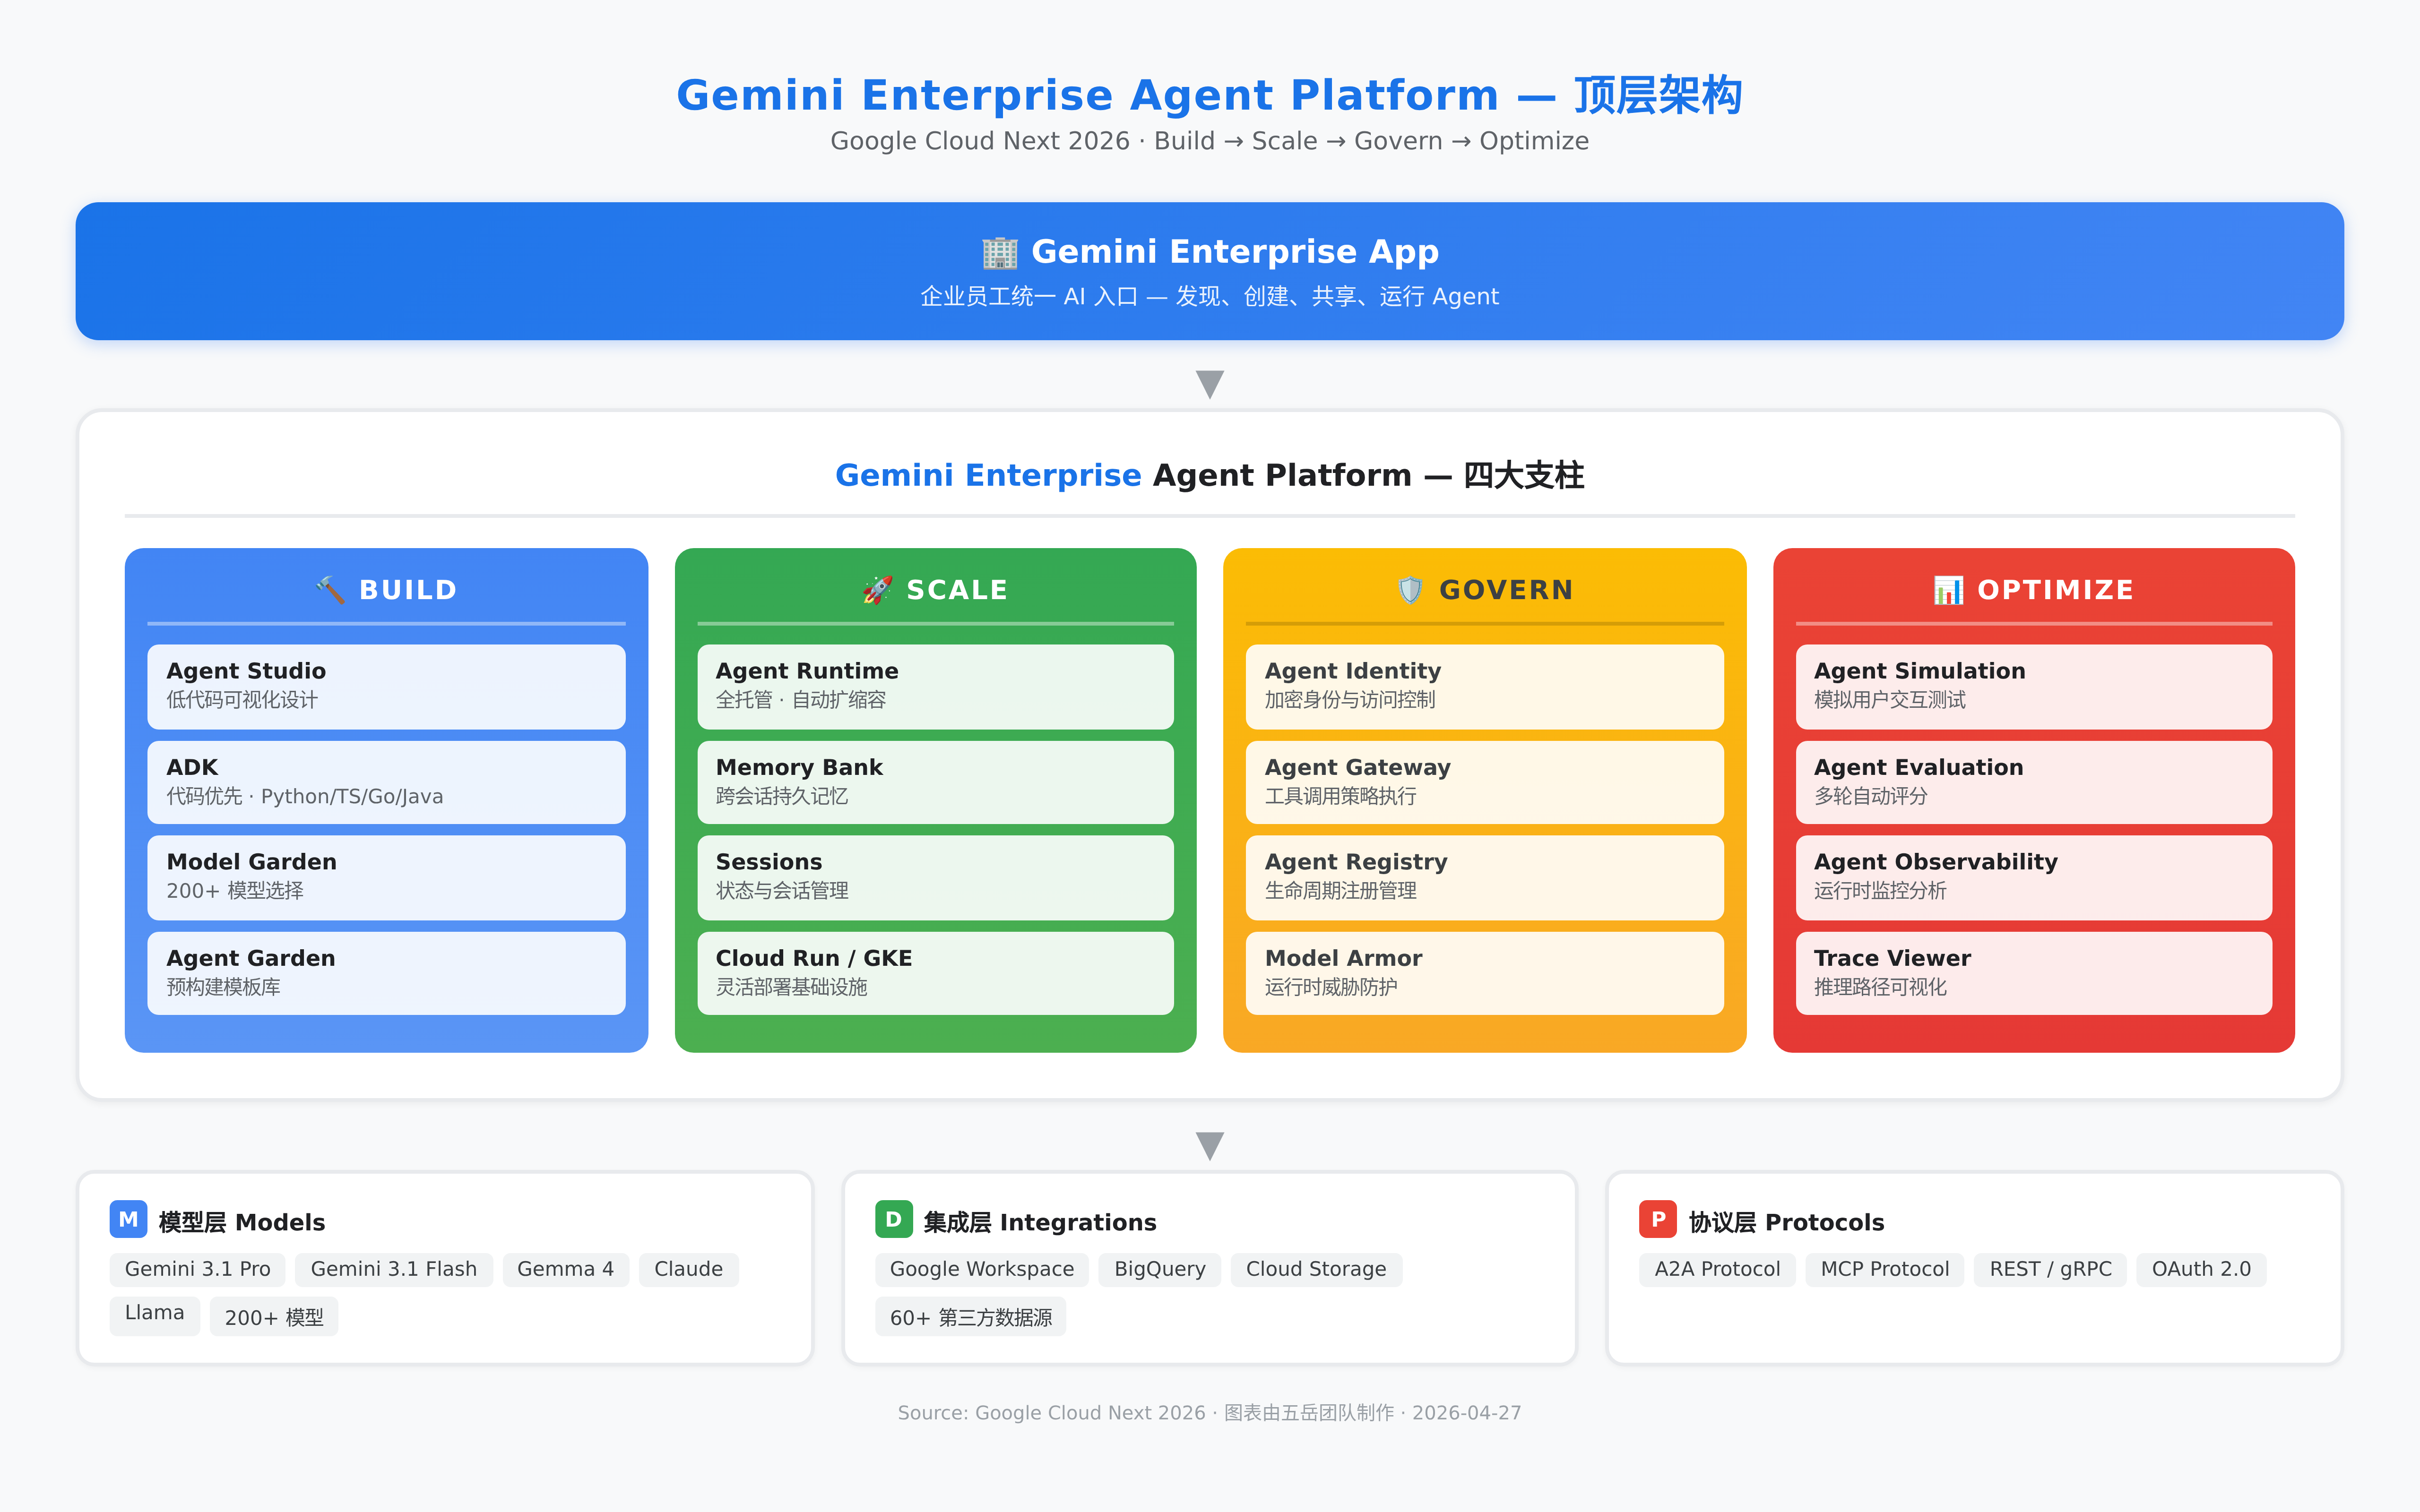Open the Agent Studio card
The width and height of the screenshot is (2420, 1512).
pos(386,686)
